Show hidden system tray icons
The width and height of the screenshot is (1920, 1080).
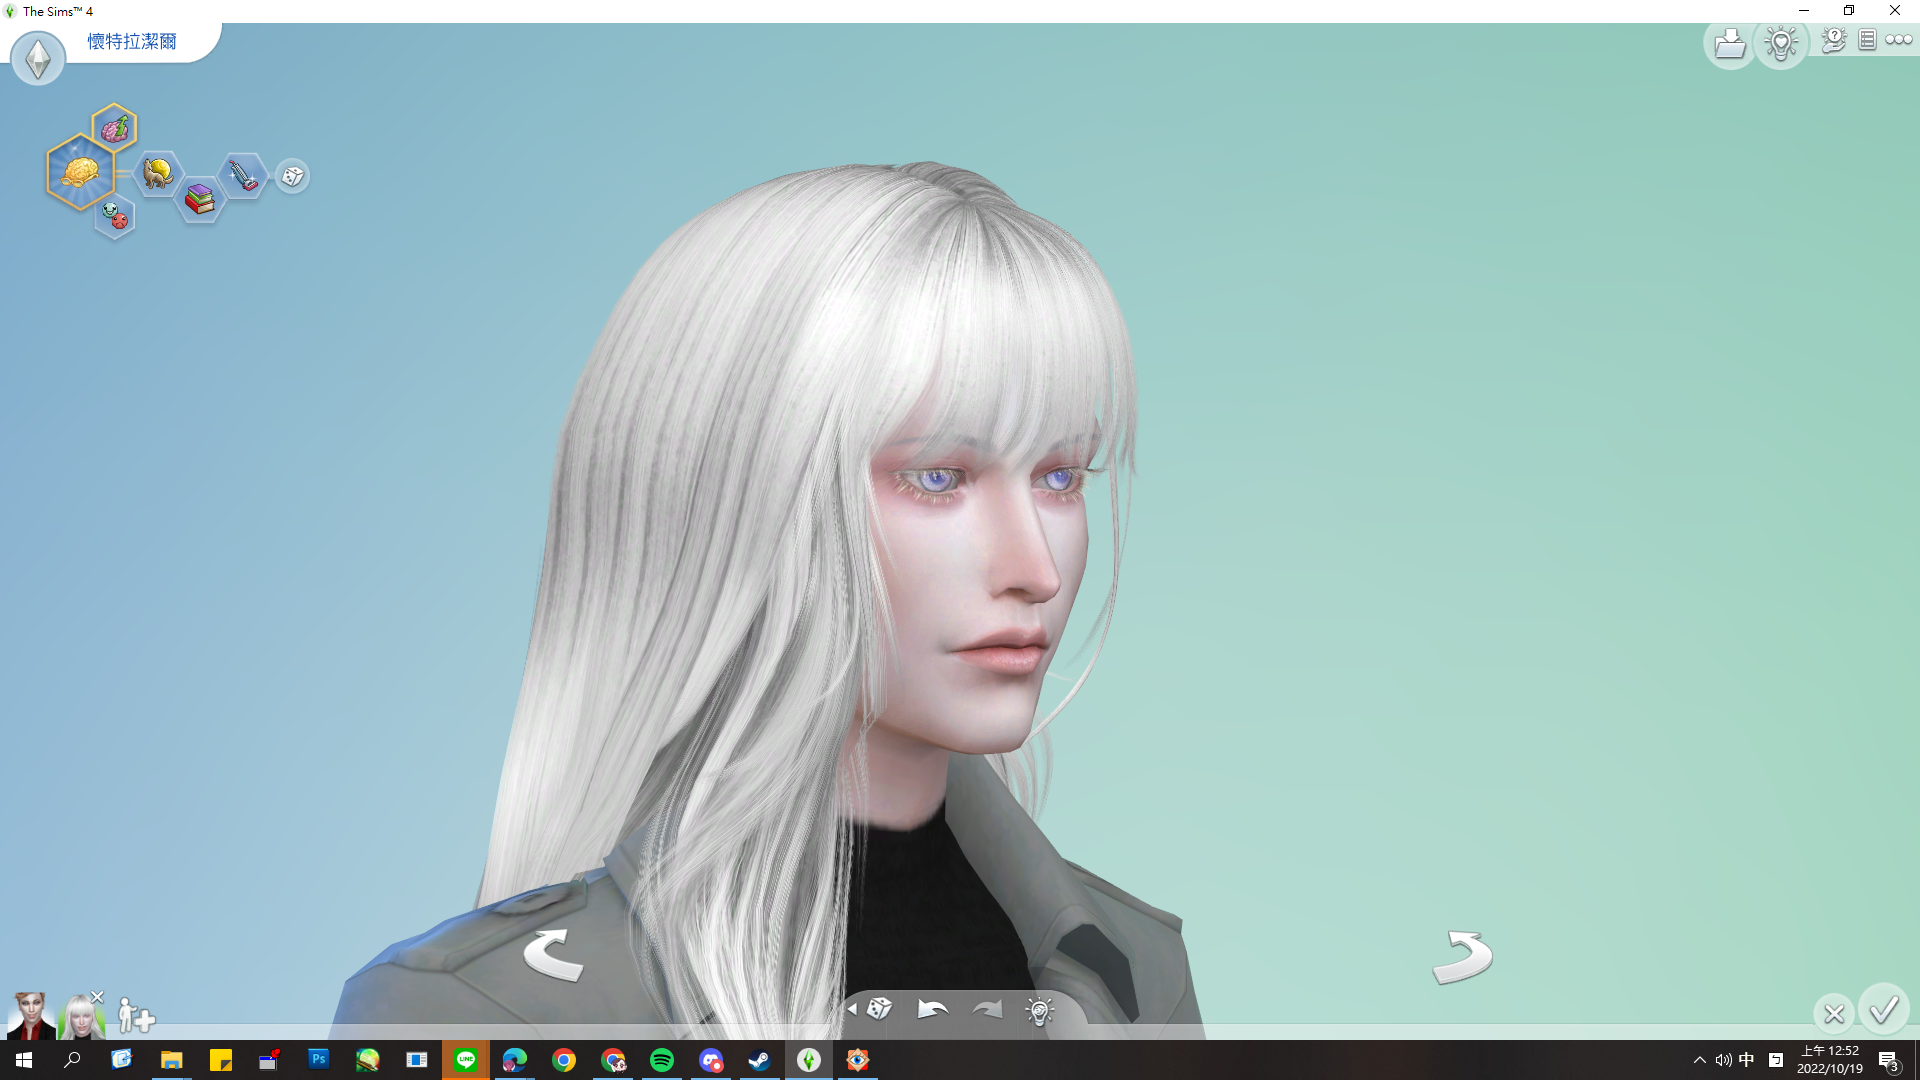pos(1699,1060)
